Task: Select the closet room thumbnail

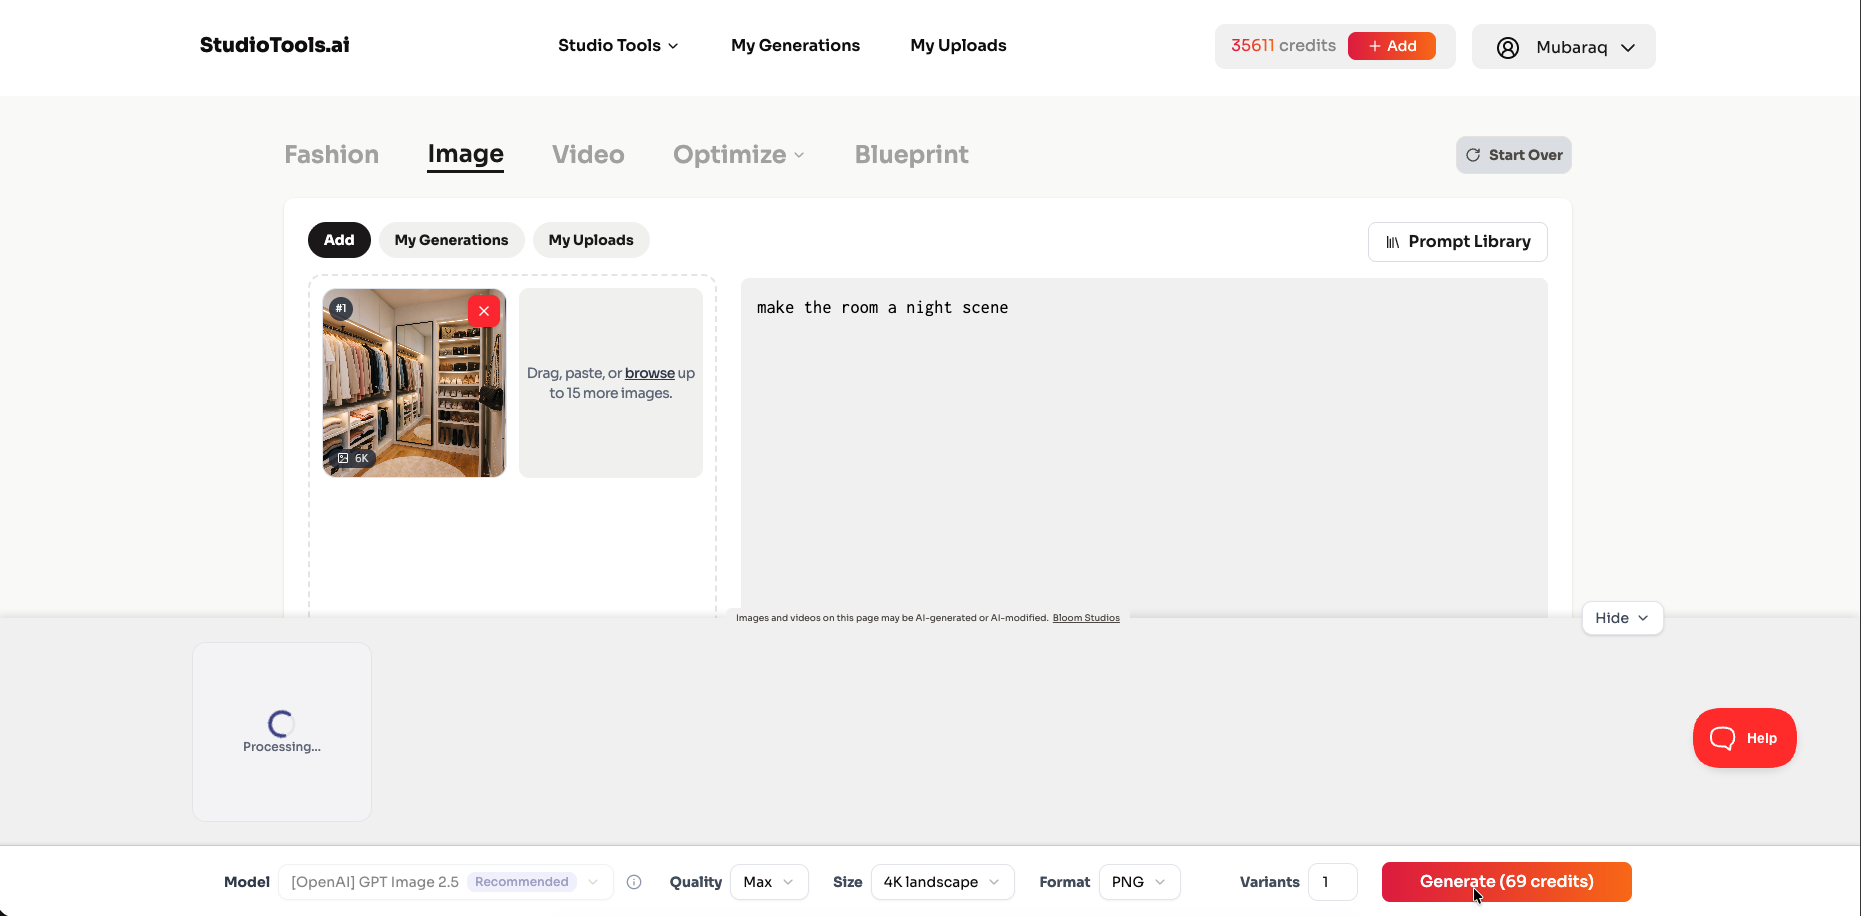Action: pyautogui.click(x=414, y=383)
